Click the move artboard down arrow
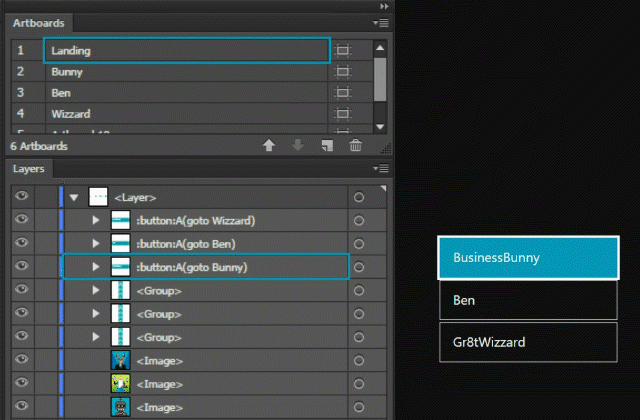Image resolution: width=640 pixels, height=420 pixels. coord(297,146)
